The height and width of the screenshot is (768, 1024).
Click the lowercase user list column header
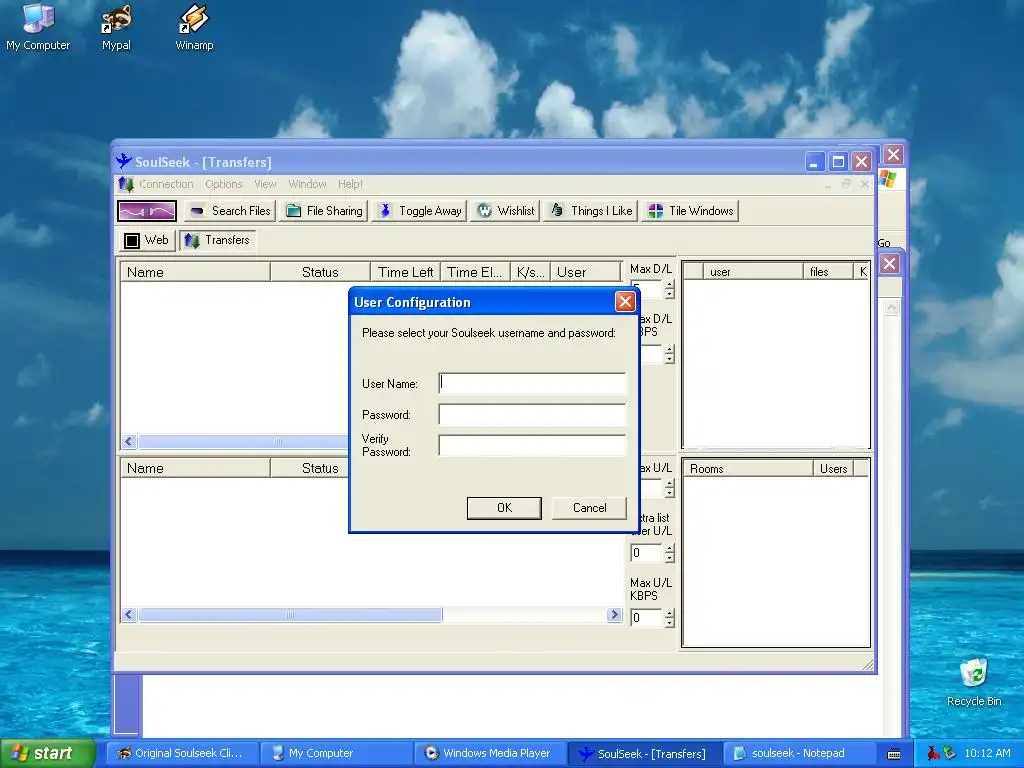tap(753, 272)
